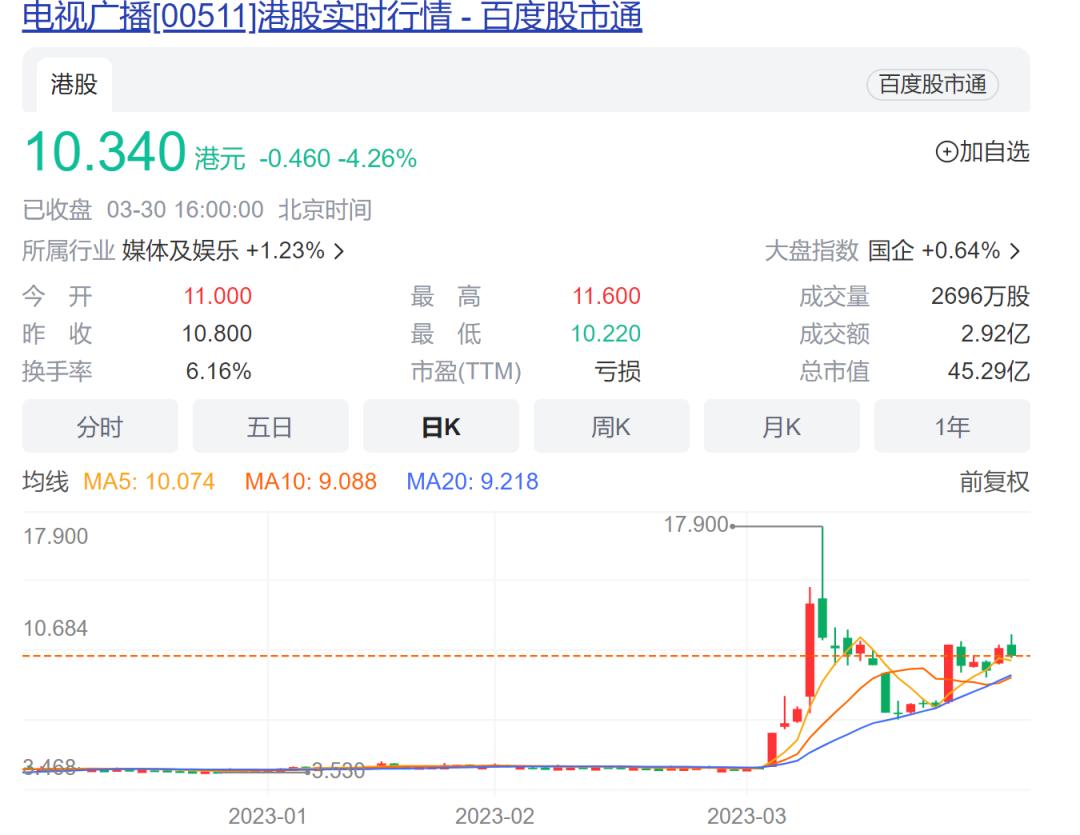Click the 均线 label on the chart toolbar
The height and width of the screenshot is (835, 1080).
coord(46,481)
